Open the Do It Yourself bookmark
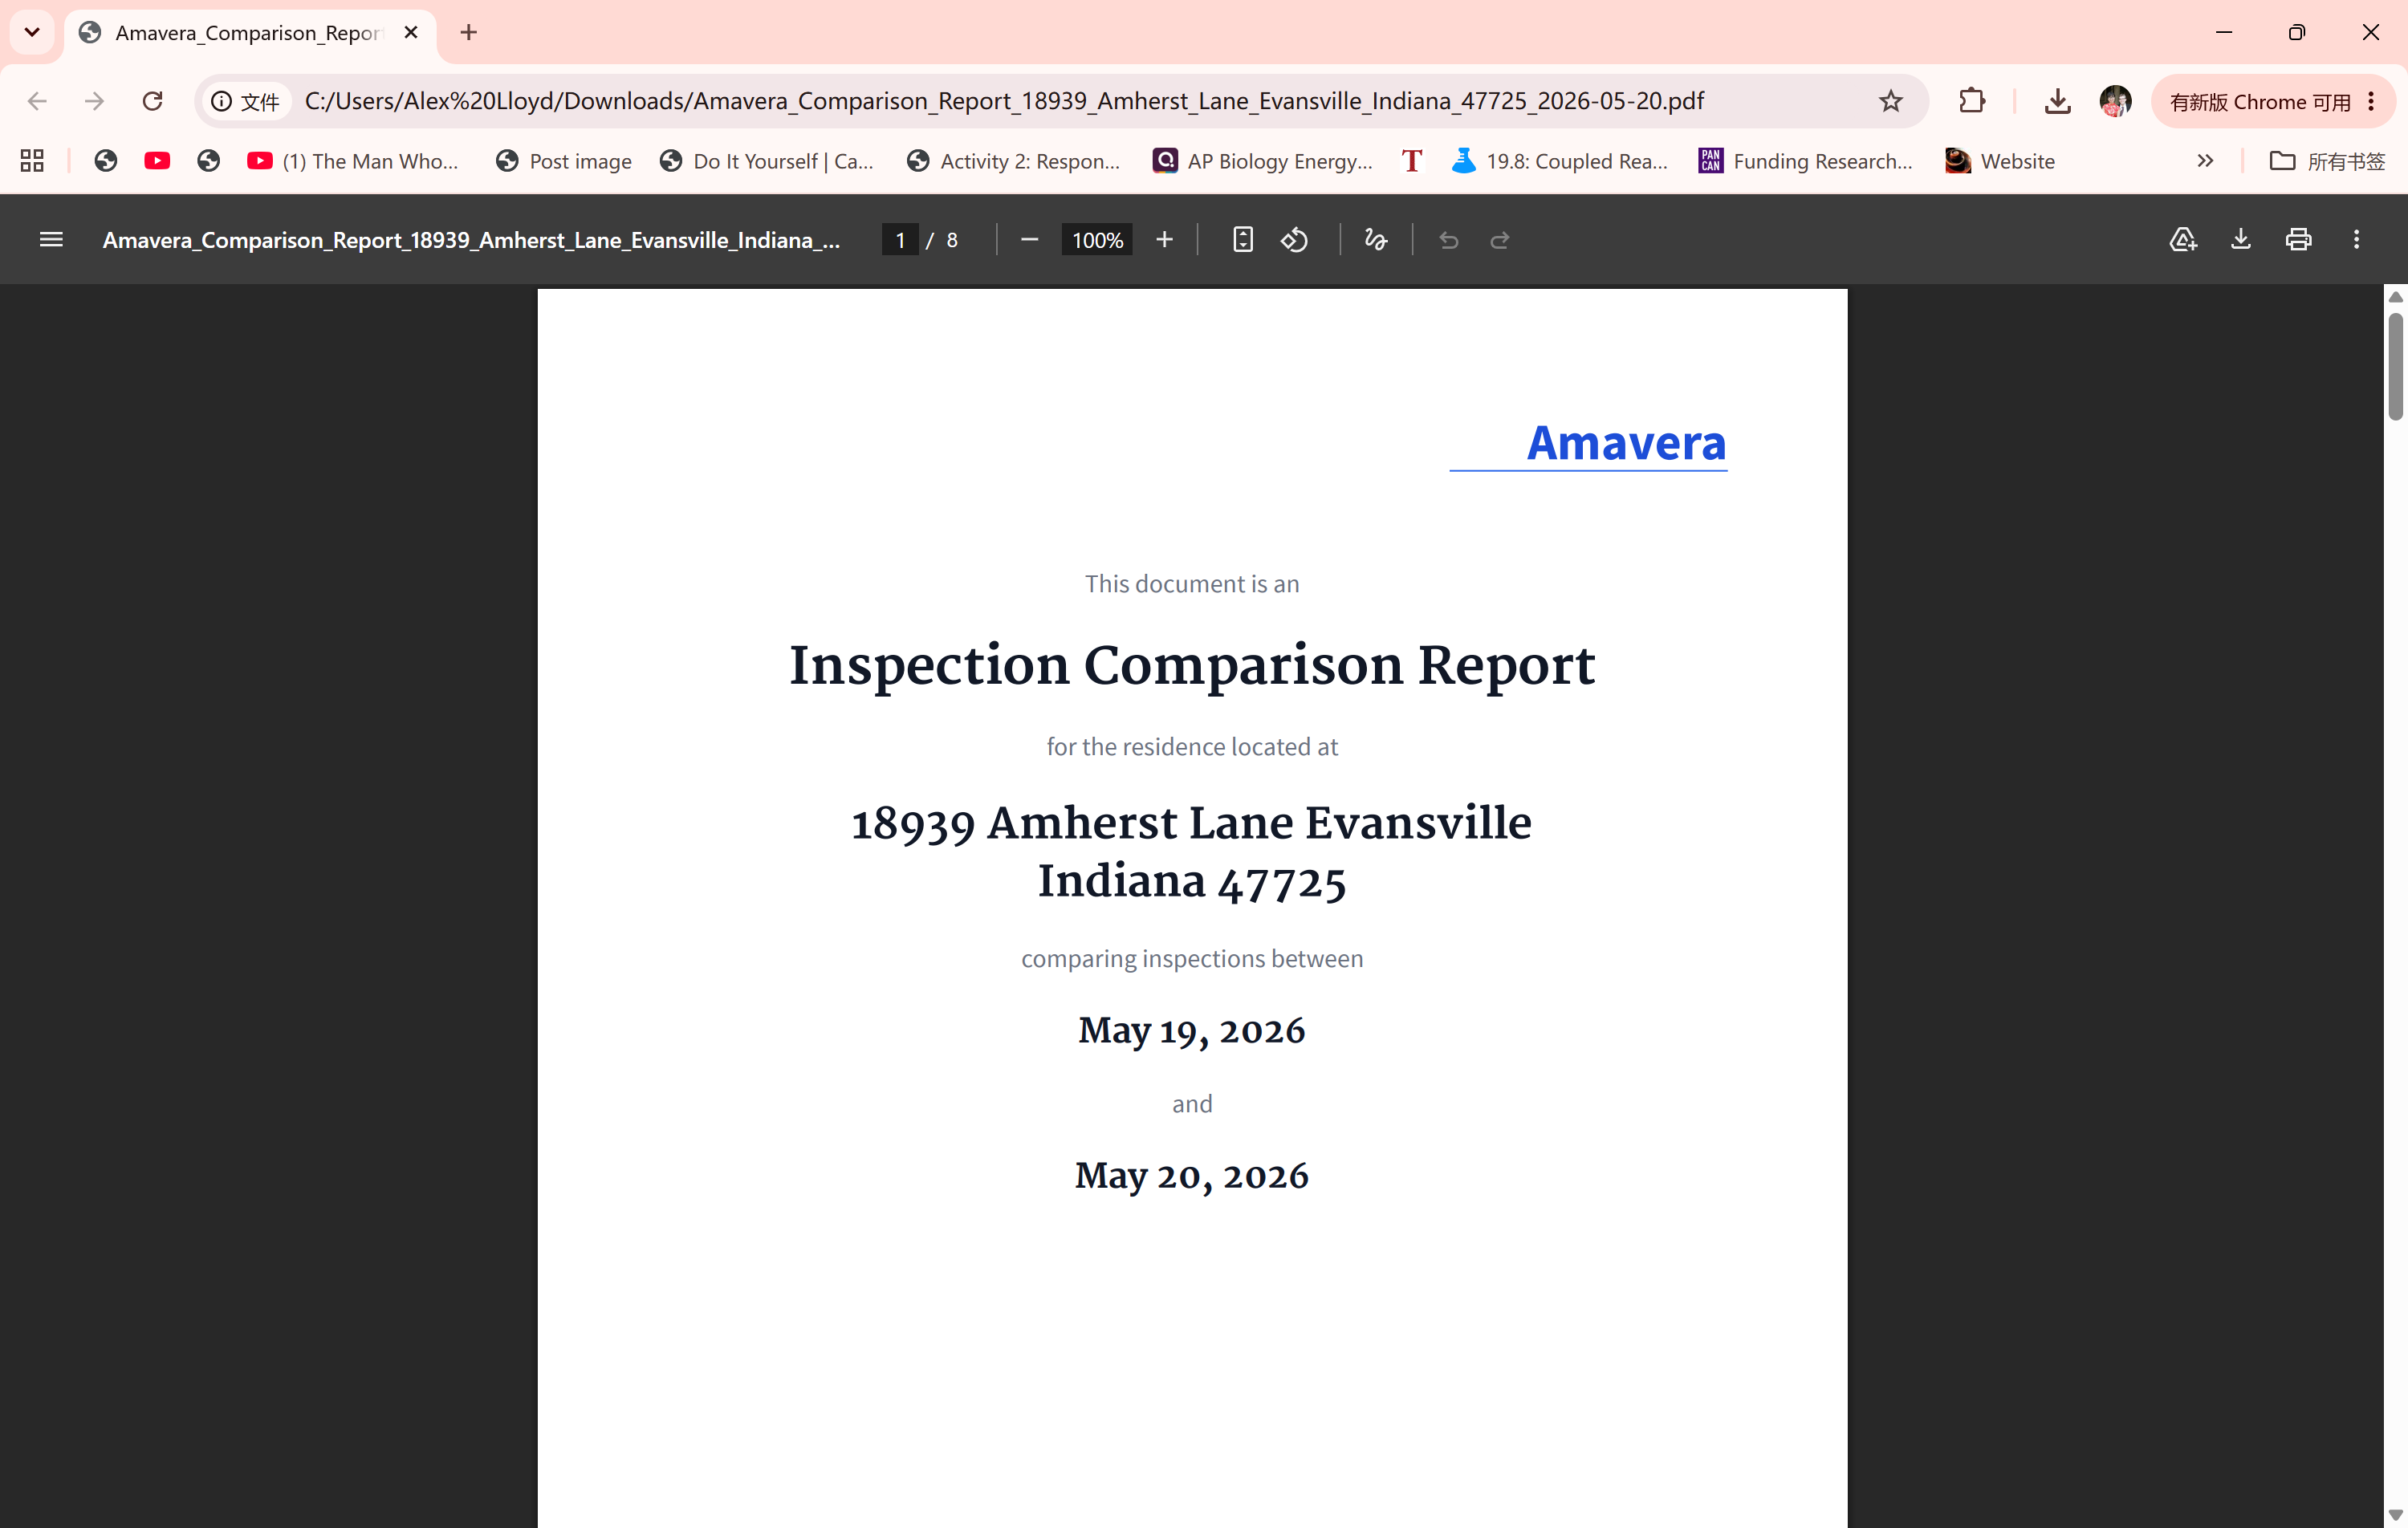Image resolution: width=2408 pixels, height=1528 pixels. [767, 161]
